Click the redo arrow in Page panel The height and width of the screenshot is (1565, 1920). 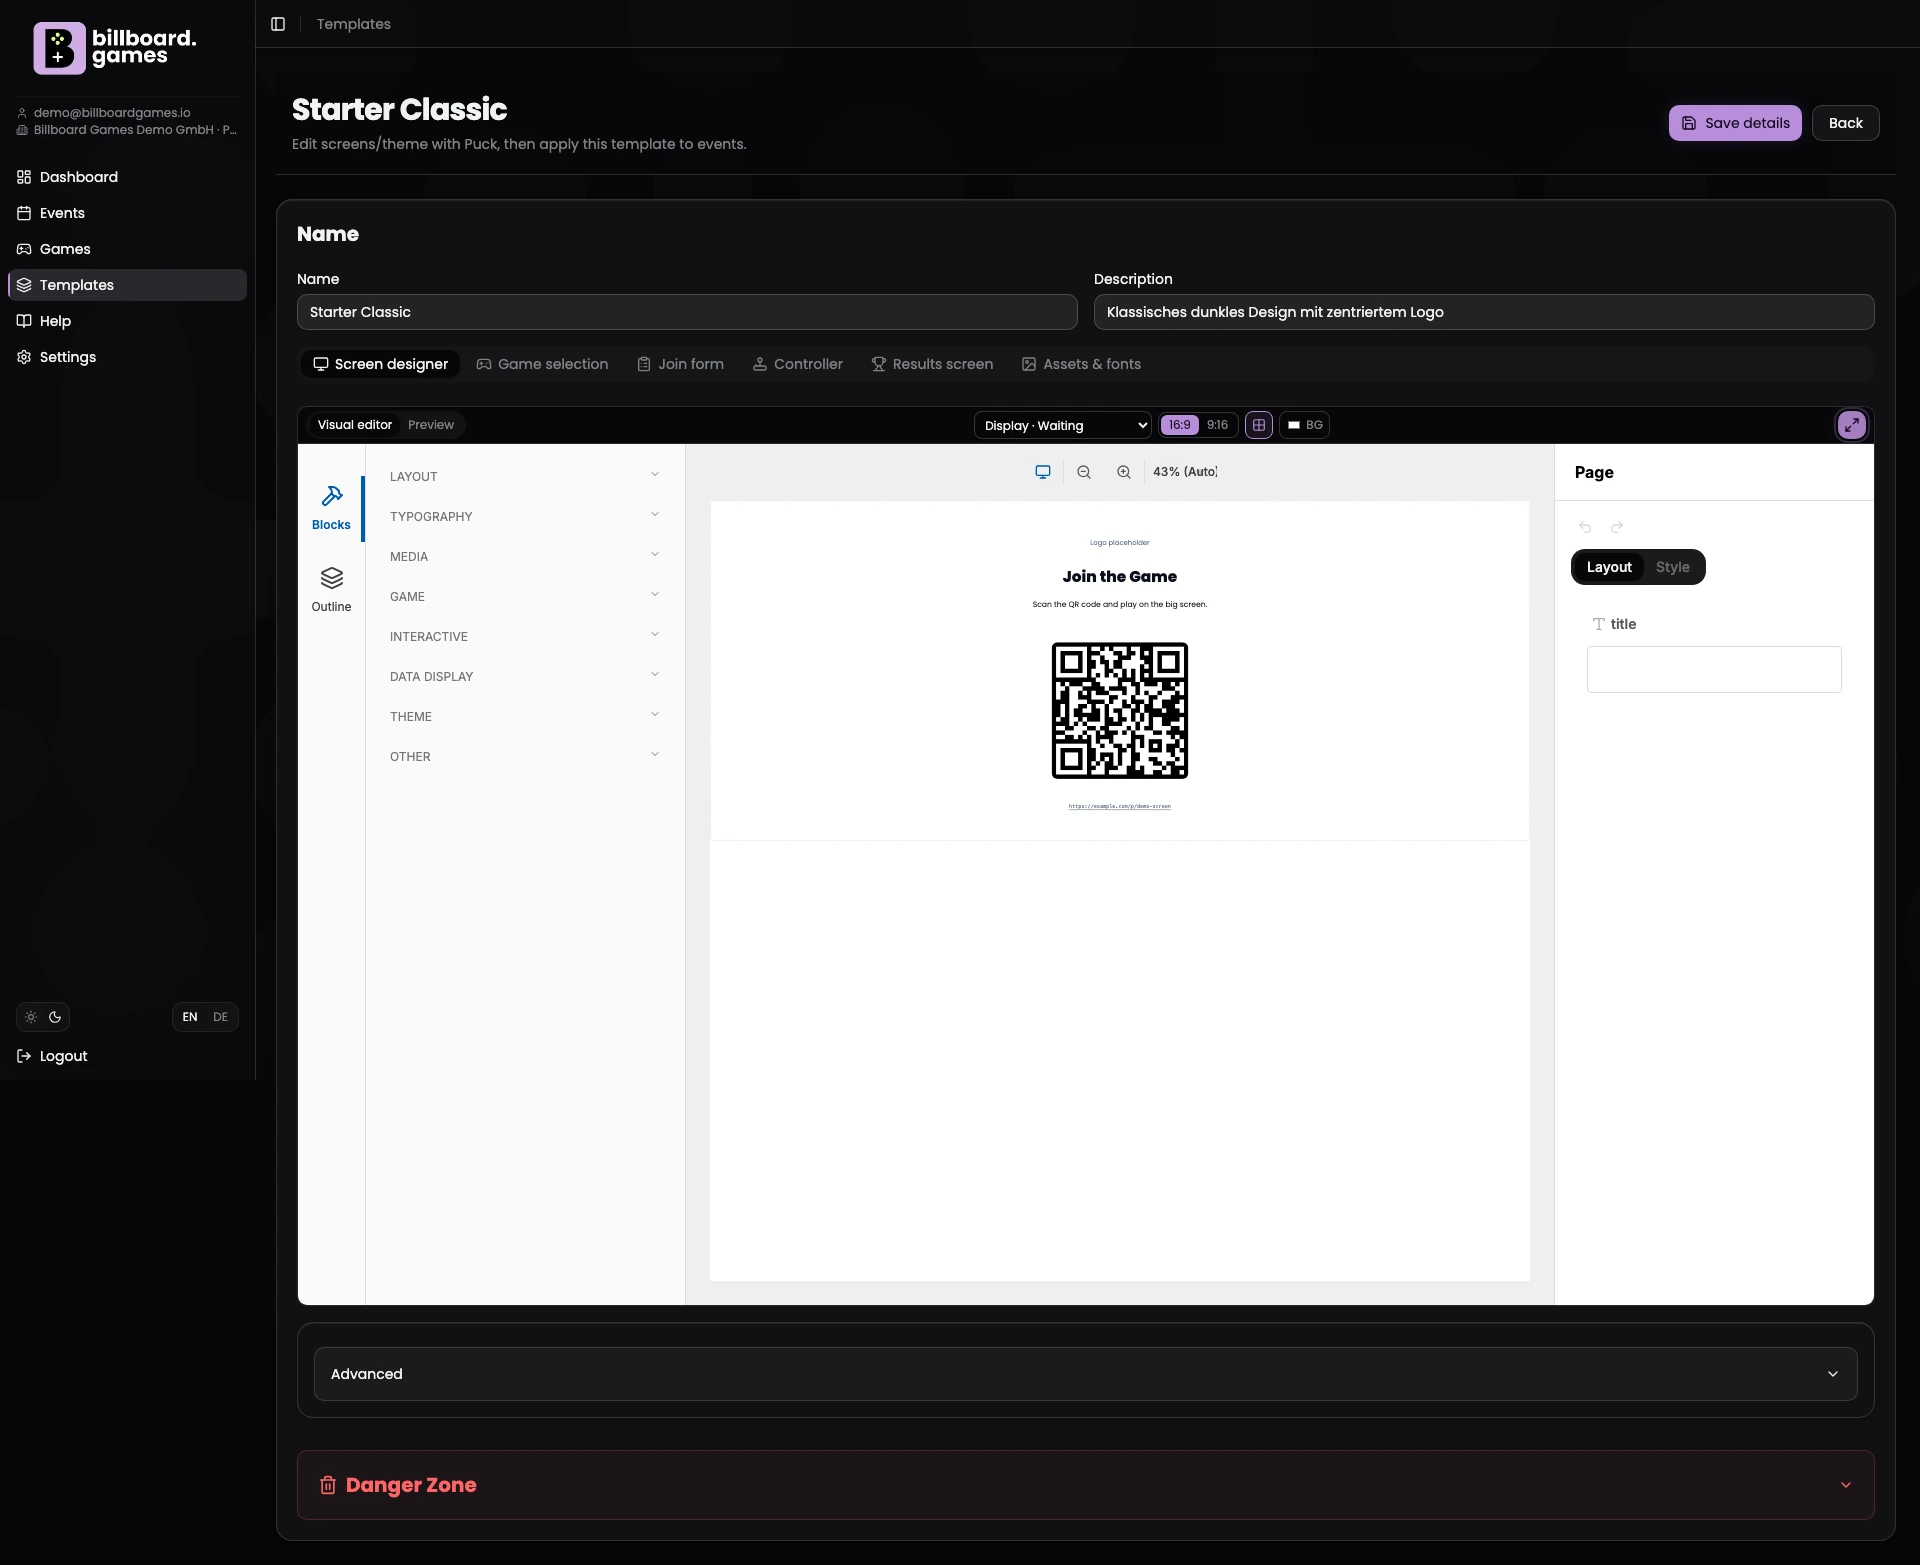1616,527
